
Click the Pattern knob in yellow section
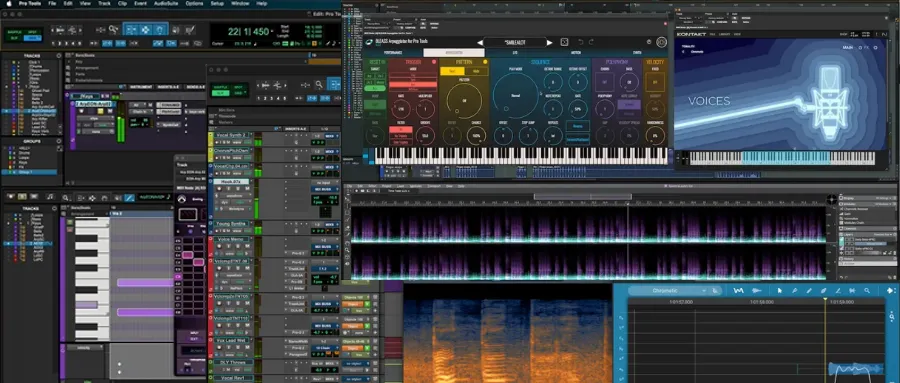click(x=464, y=101)
